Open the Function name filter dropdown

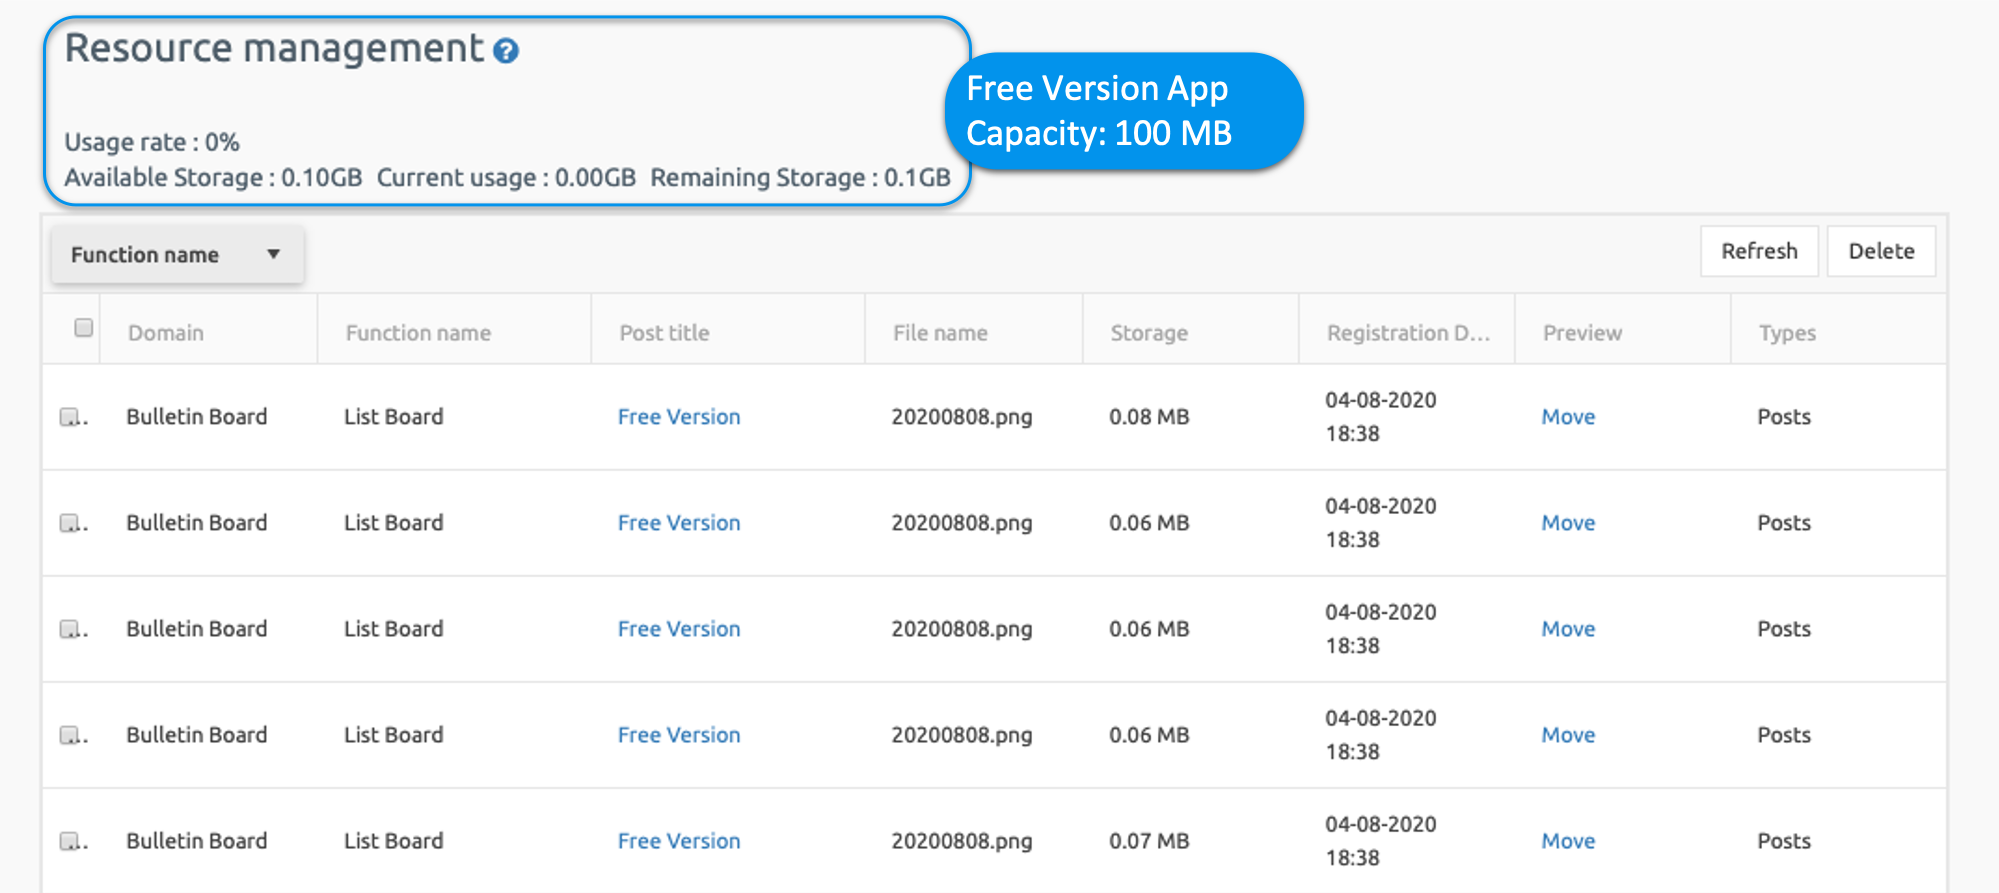click(177, 255)
